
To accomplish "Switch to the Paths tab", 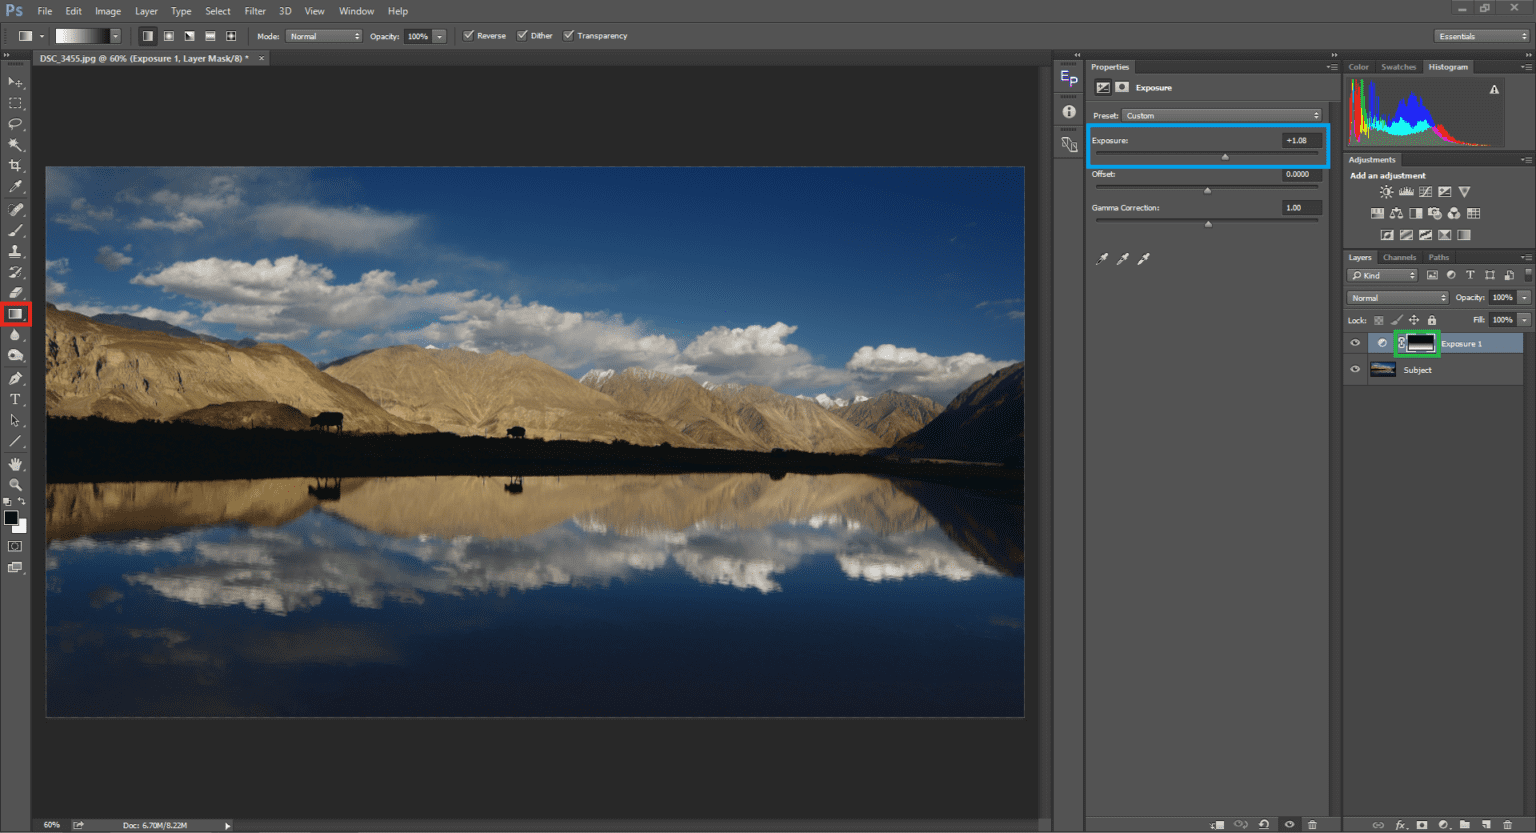I will [1438, 257].
